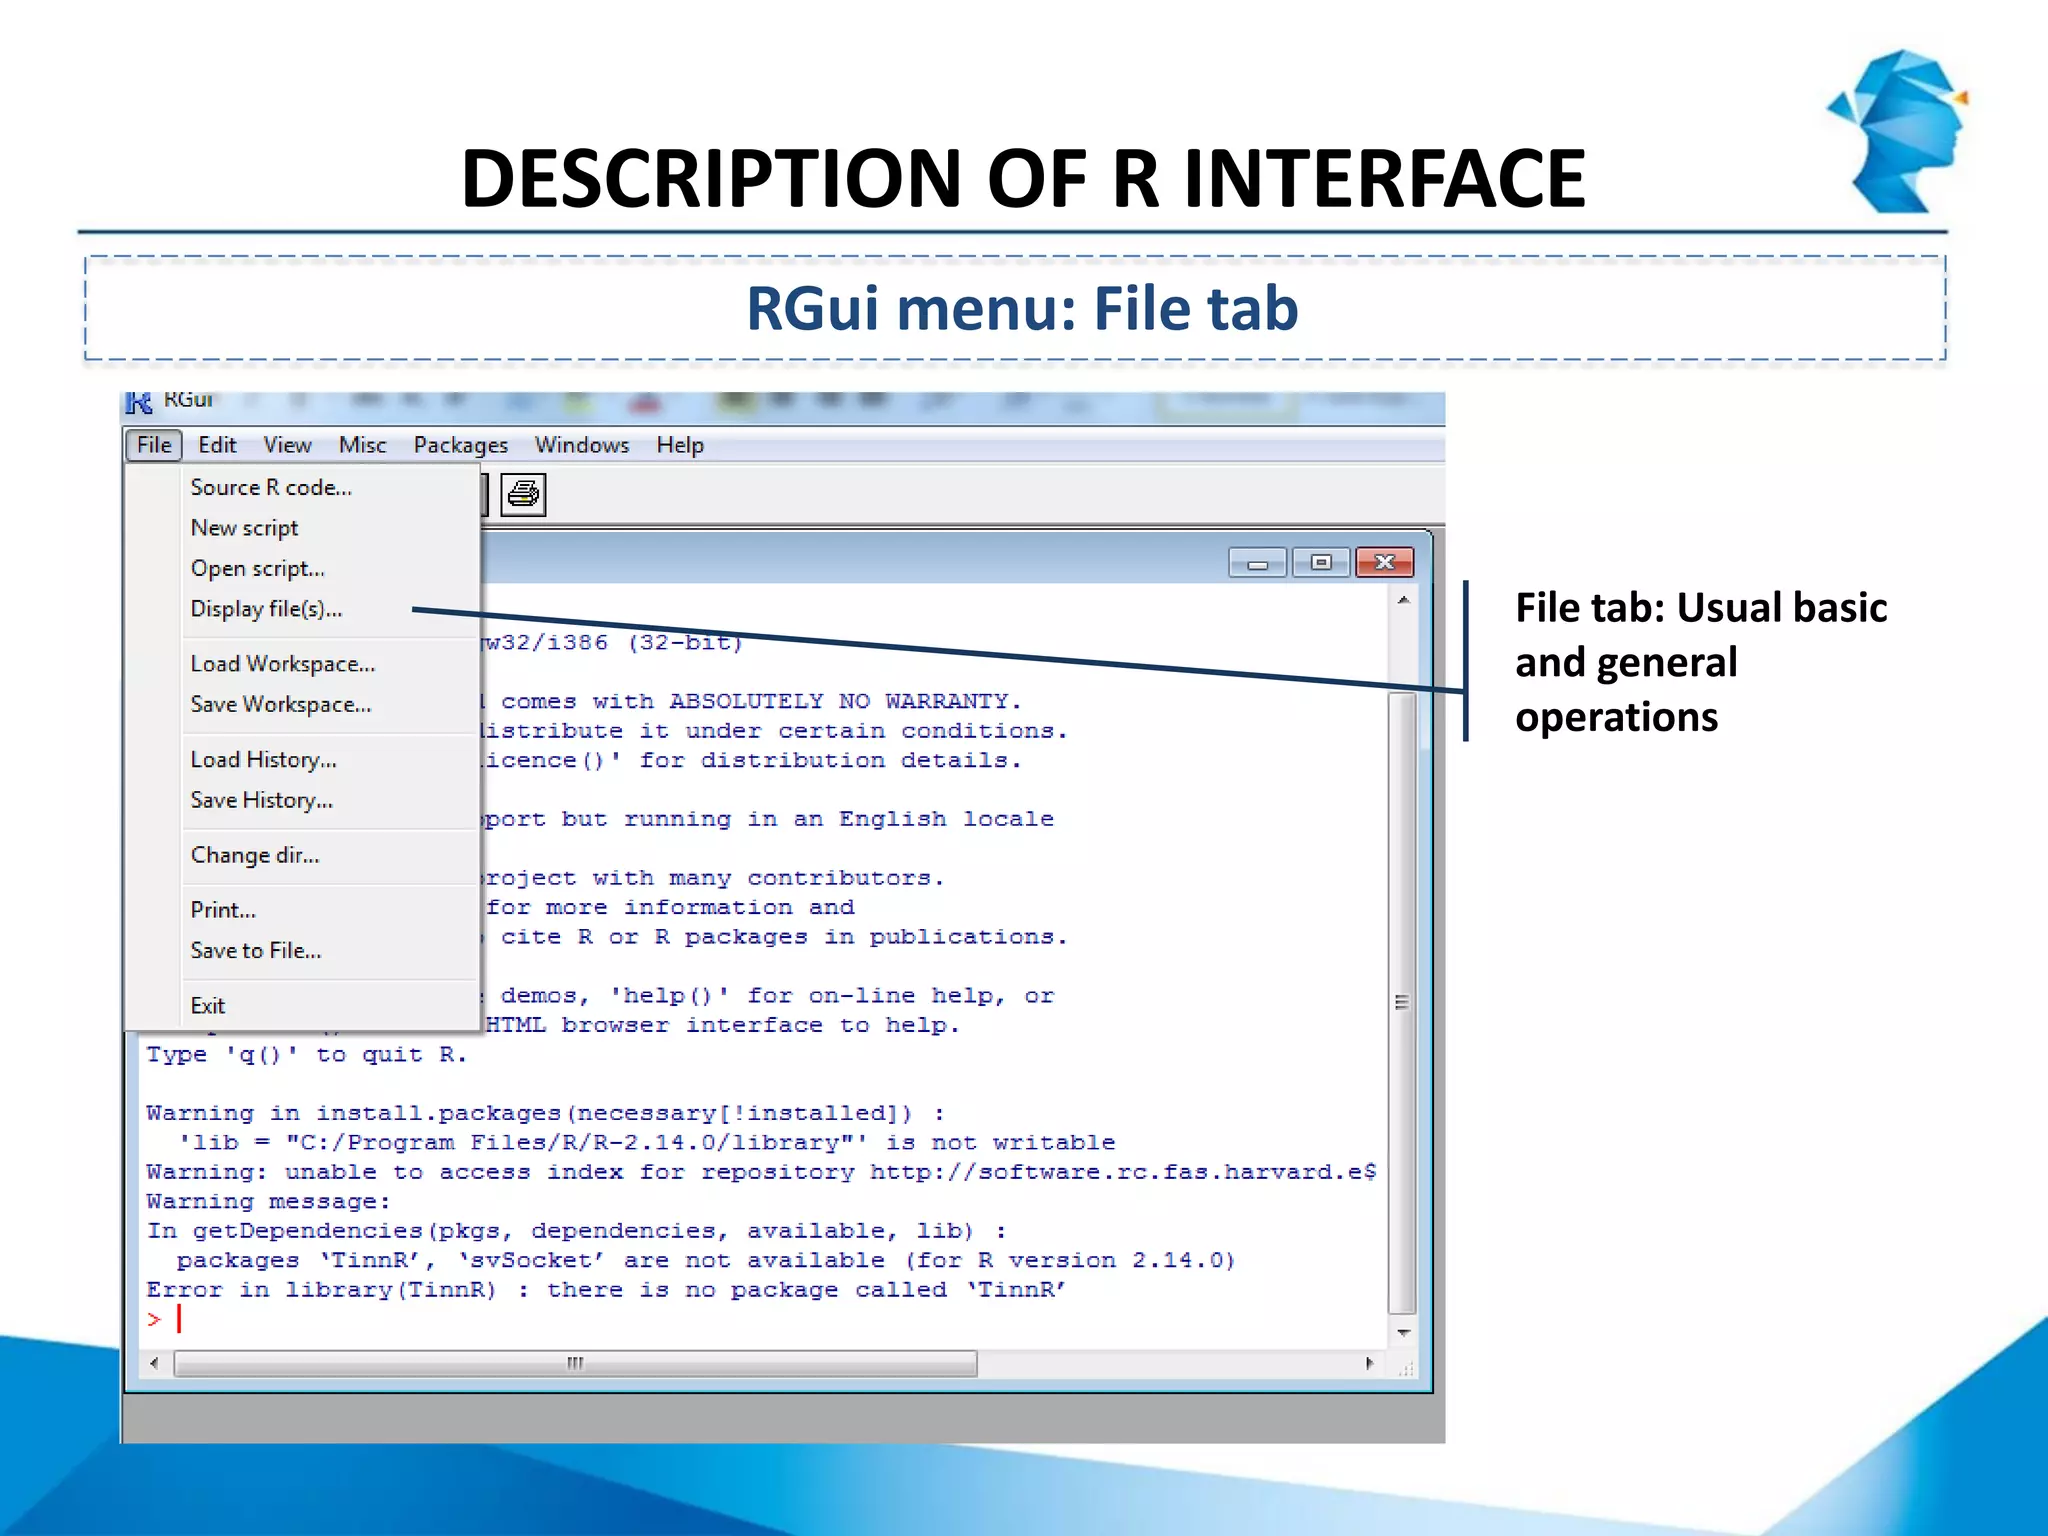Click the R logo in the RGui title bar
This screenshot has height=1536, width=2048.
tap(138, 402)
